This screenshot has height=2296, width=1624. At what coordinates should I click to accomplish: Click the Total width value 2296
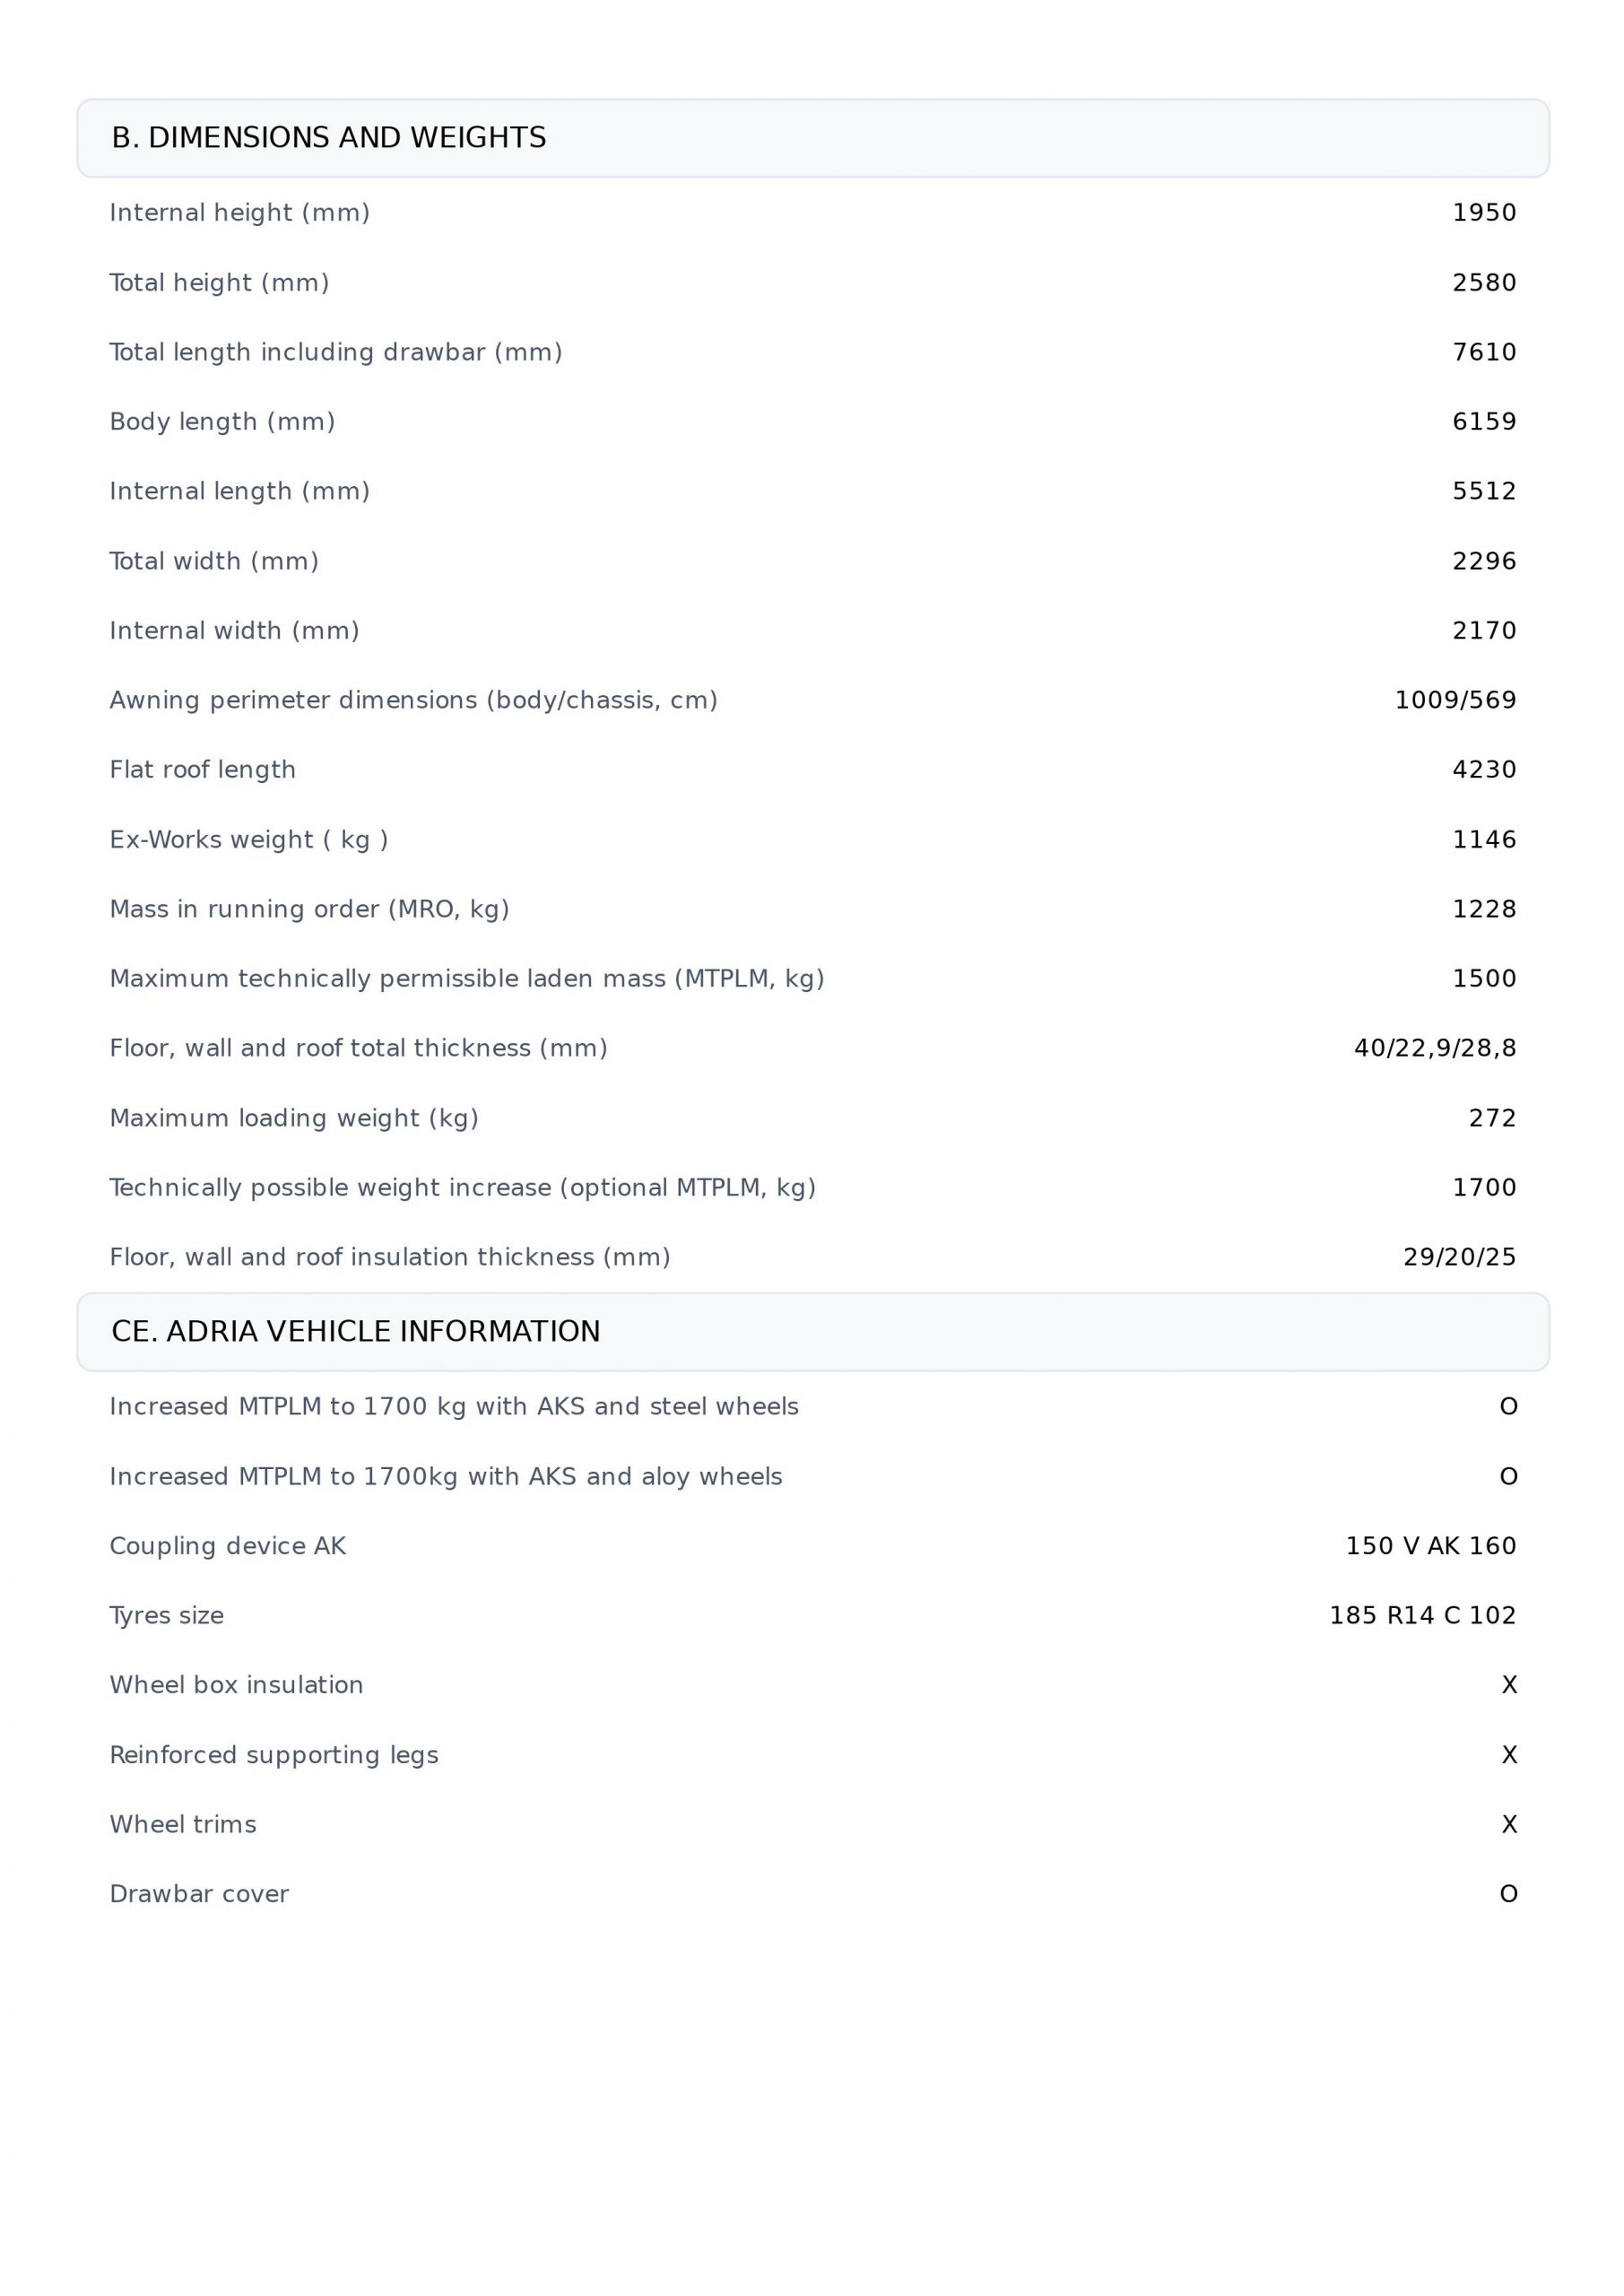1484,561
